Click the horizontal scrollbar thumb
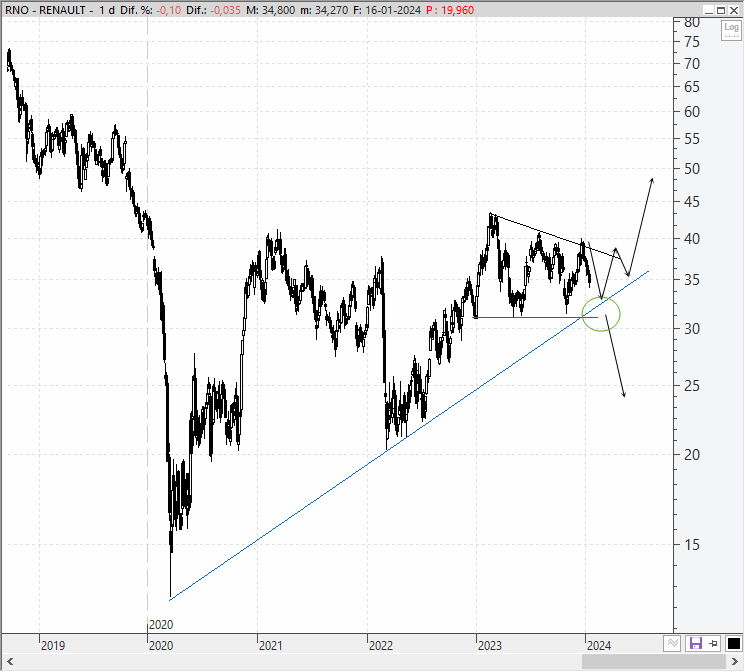The image size is (745, 672). tap(654, 662)
